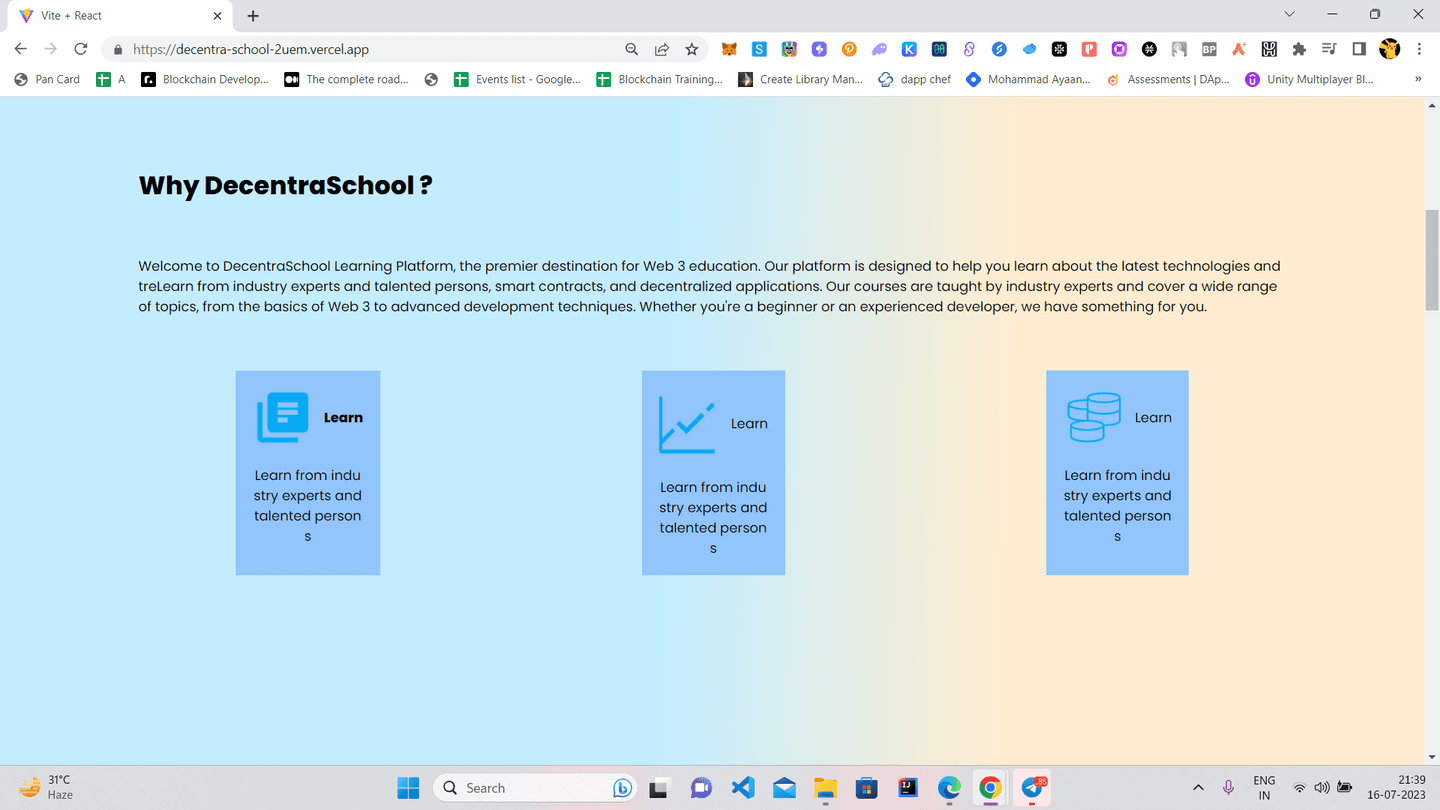Show hidden system tray icons
1440x810 pixels.
pos(1198,788)
